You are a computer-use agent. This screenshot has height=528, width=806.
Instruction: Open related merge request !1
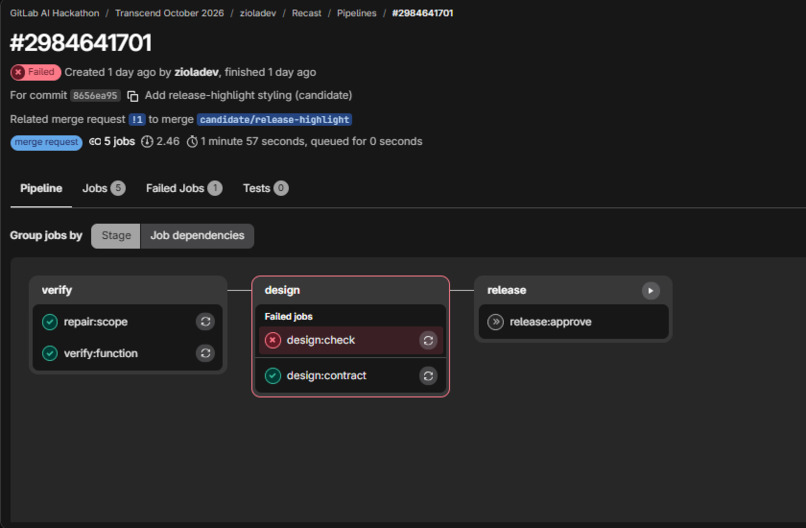pos(137,119)
